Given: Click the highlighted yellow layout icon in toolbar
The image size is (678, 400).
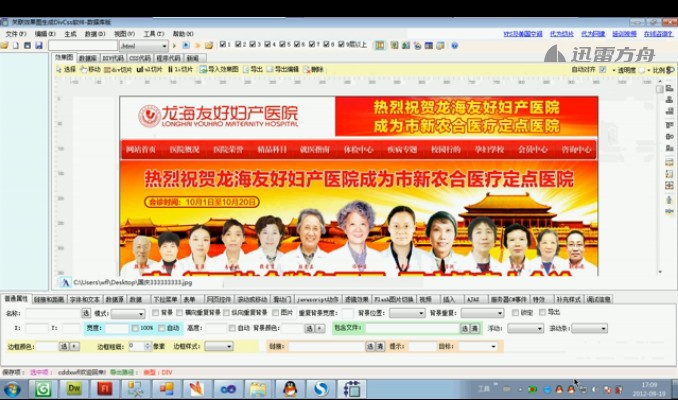Looking at the screenshot, I should coord(380,45).
